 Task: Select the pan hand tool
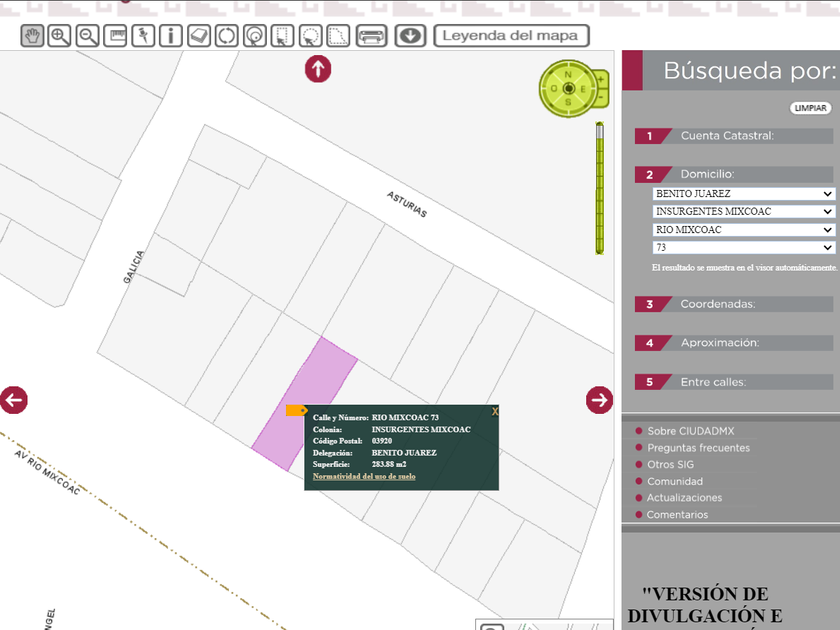32,36
